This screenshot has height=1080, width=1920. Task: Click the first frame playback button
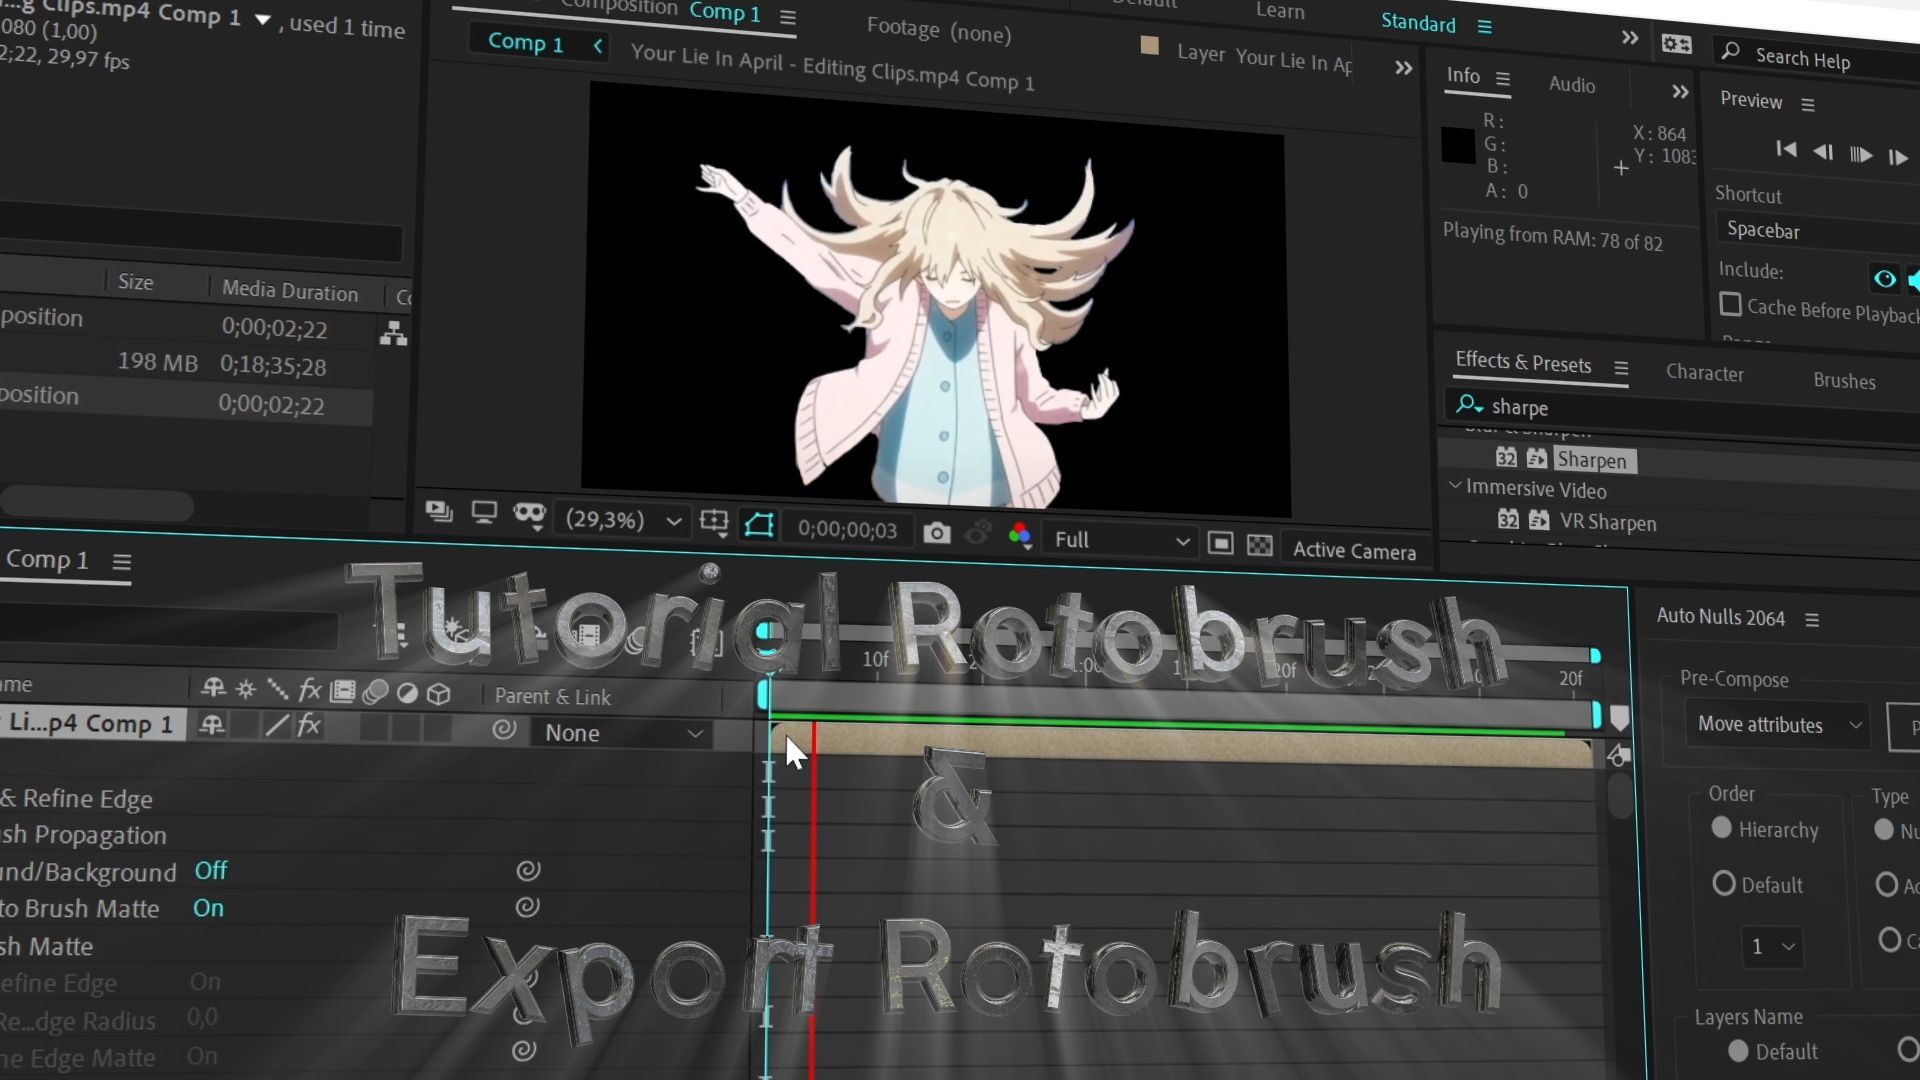pos(1786,149)
